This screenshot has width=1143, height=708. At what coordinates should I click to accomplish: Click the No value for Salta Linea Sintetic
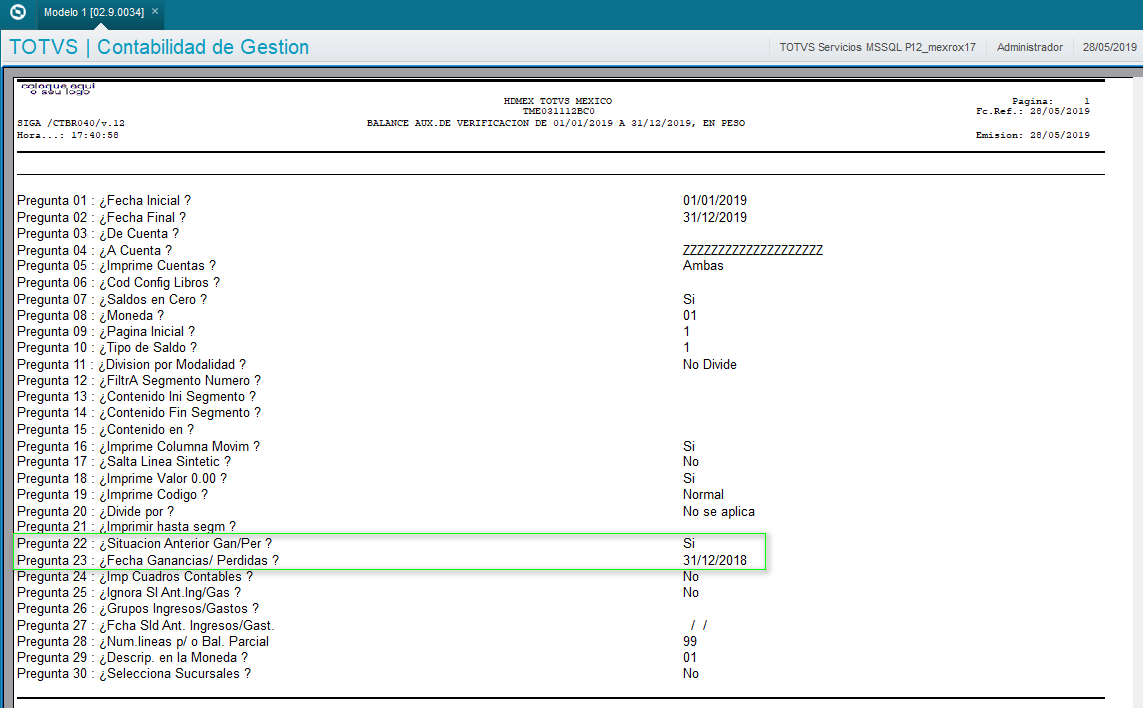[x=690, y=462]
